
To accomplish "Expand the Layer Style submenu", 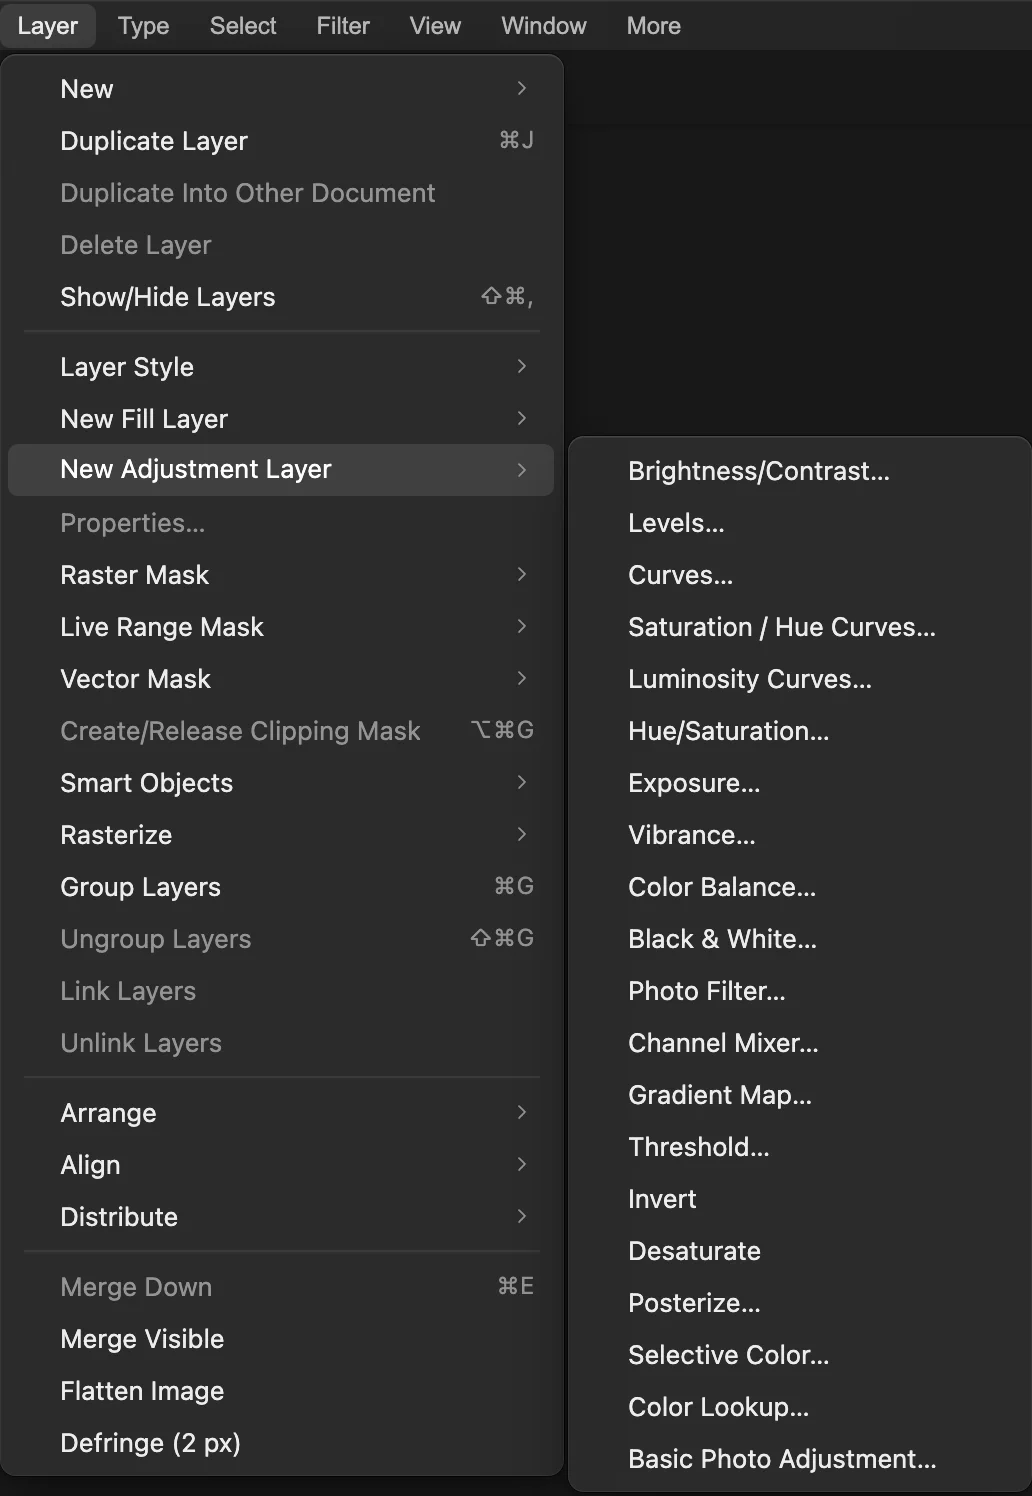I will coord(281,367).
